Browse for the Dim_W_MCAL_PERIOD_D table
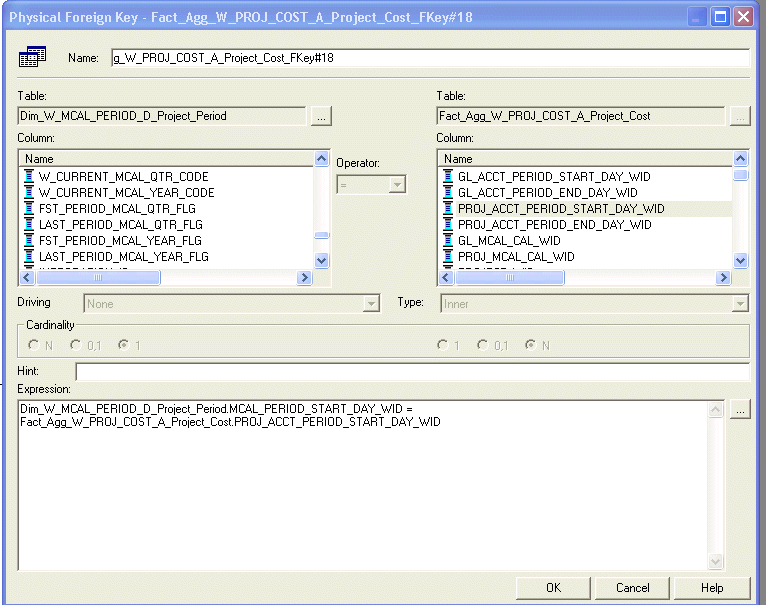Screen dimensions: 766x605 coord(321,116)
